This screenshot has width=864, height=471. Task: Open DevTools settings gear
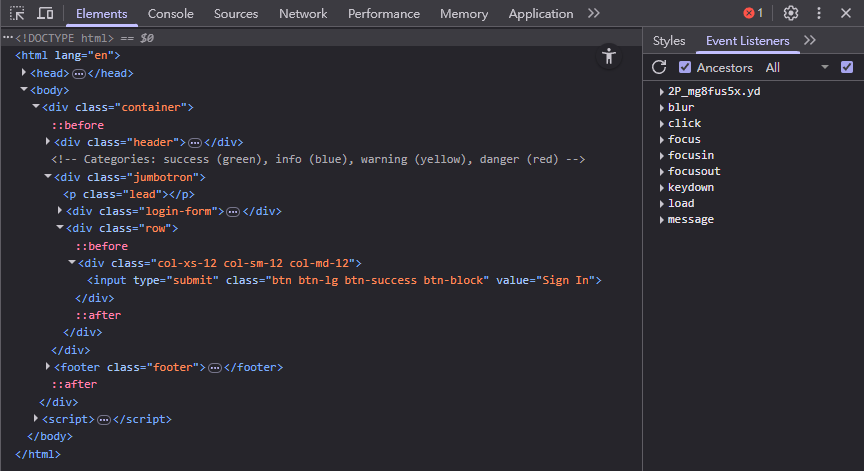(791, 13)
